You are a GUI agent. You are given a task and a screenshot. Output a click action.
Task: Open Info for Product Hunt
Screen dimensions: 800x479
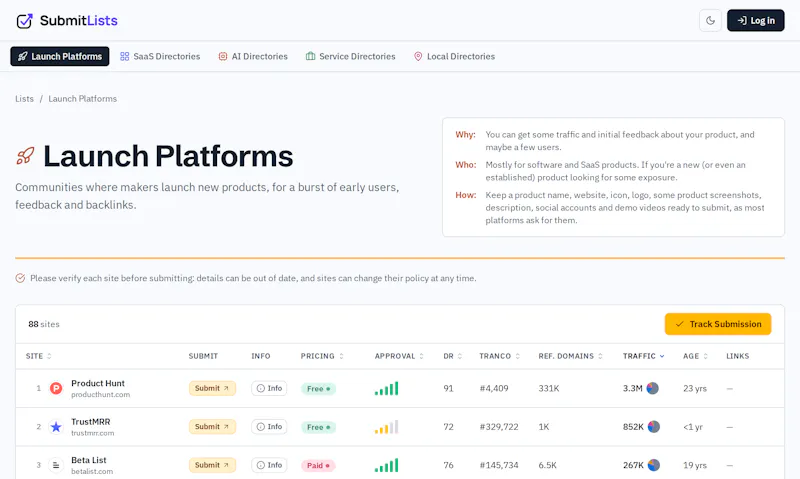pyautogui.click(x=269, y=388)
